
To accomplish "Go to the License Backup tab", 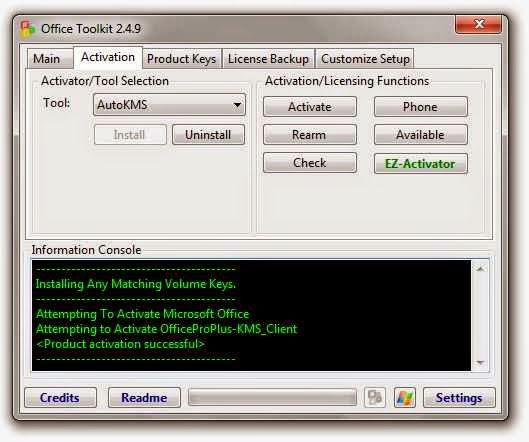I will tap(269, 59).
